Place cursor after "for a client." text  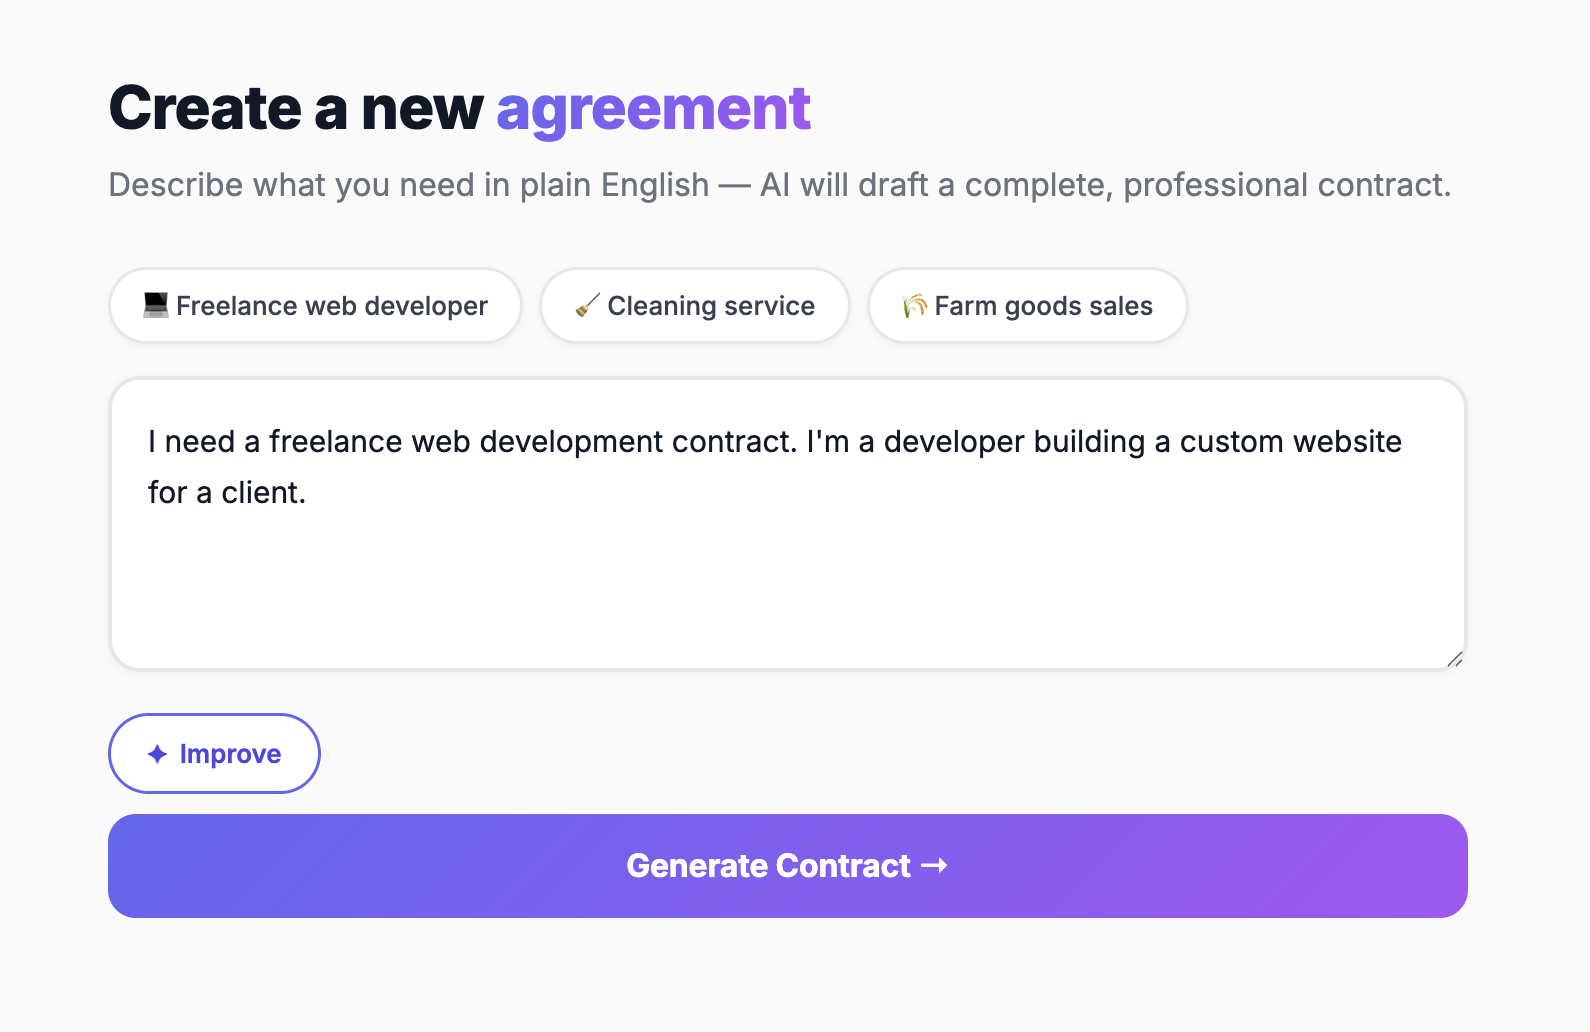coord(307,493)
